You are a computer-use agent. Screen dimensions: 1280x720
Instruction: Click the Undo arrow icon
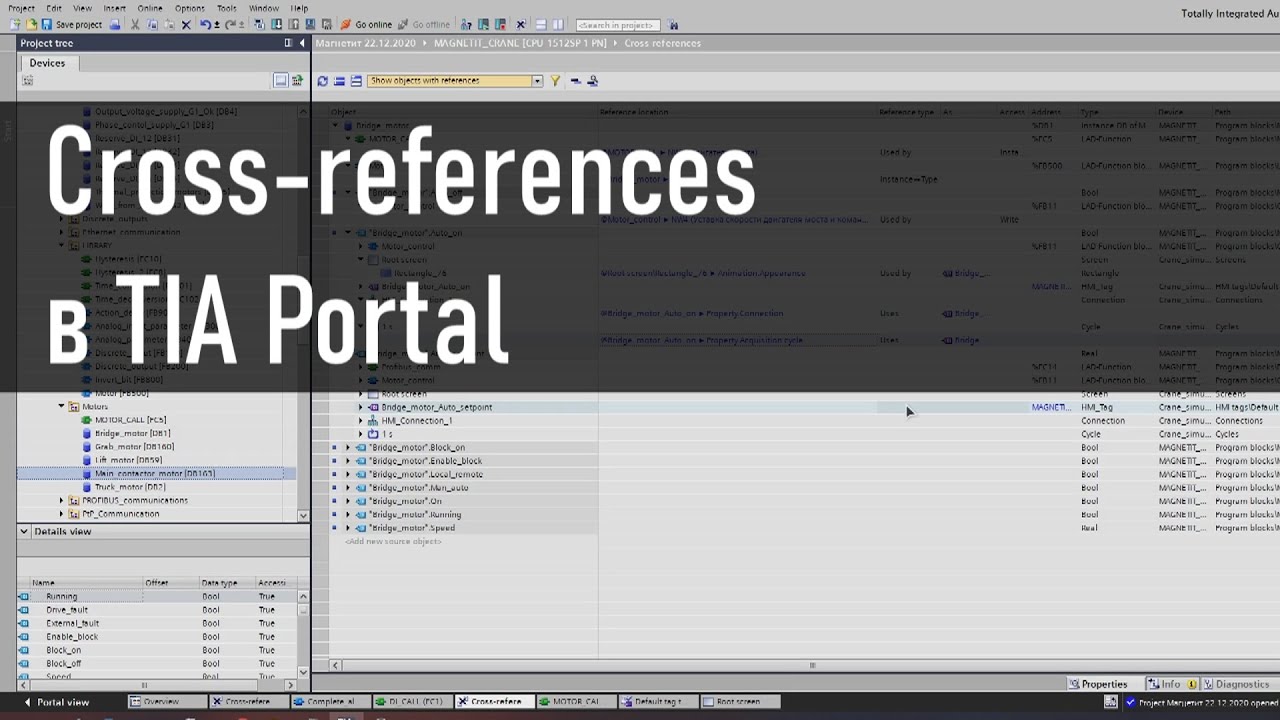(205, 24)
